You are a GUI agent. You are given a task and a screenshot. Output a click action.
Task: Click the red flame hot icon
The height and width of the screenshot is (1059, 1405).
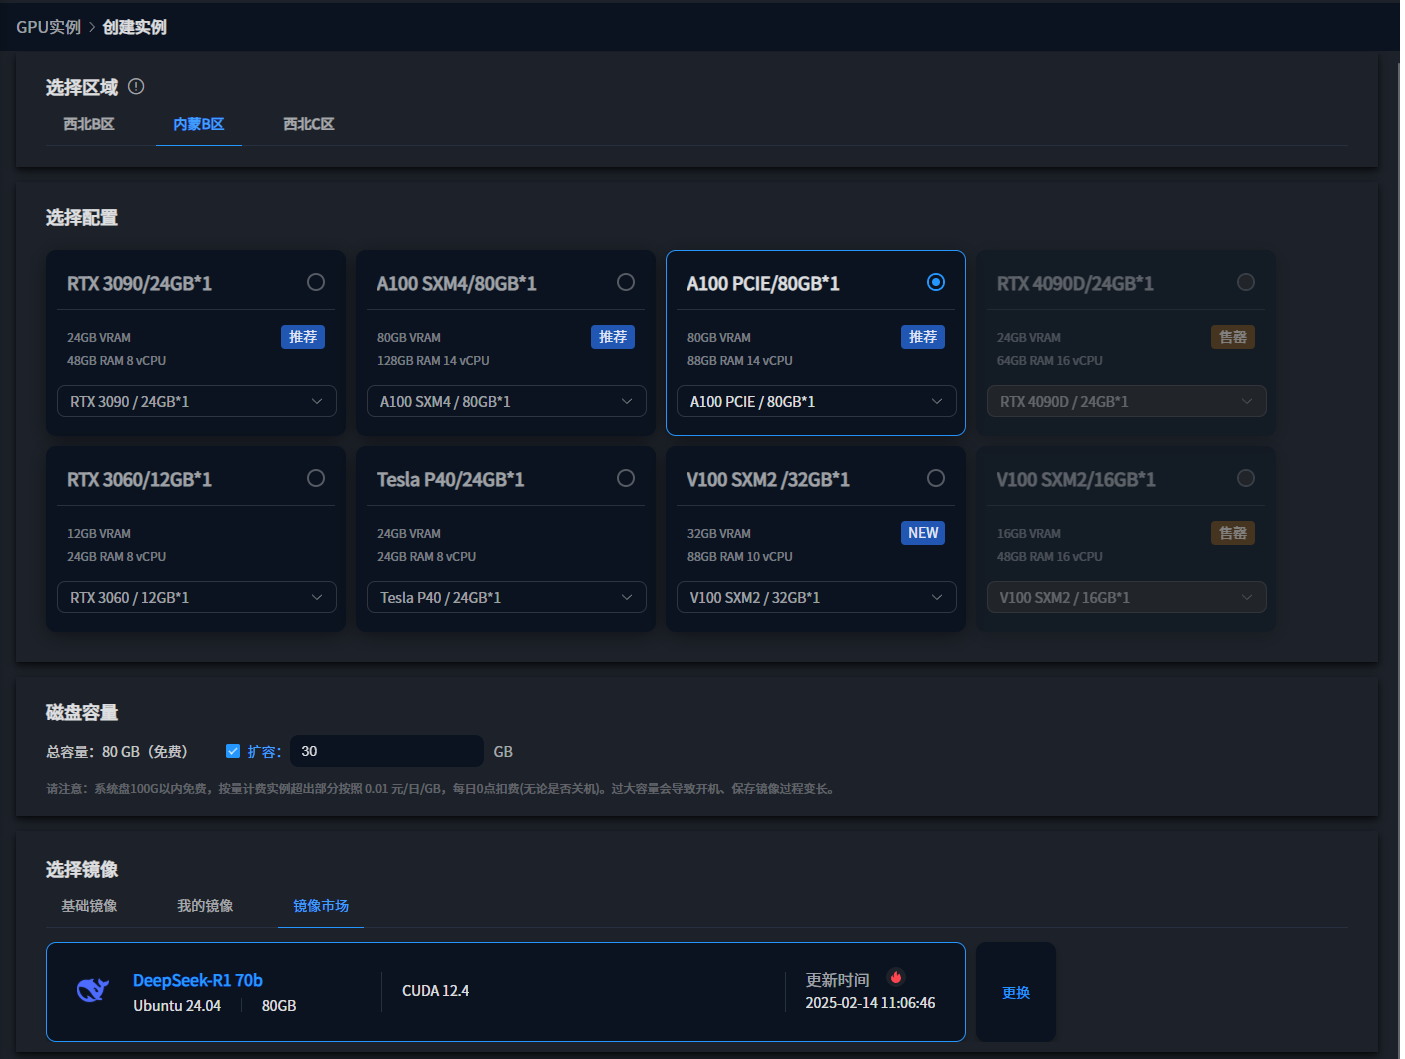coord(896,977)
